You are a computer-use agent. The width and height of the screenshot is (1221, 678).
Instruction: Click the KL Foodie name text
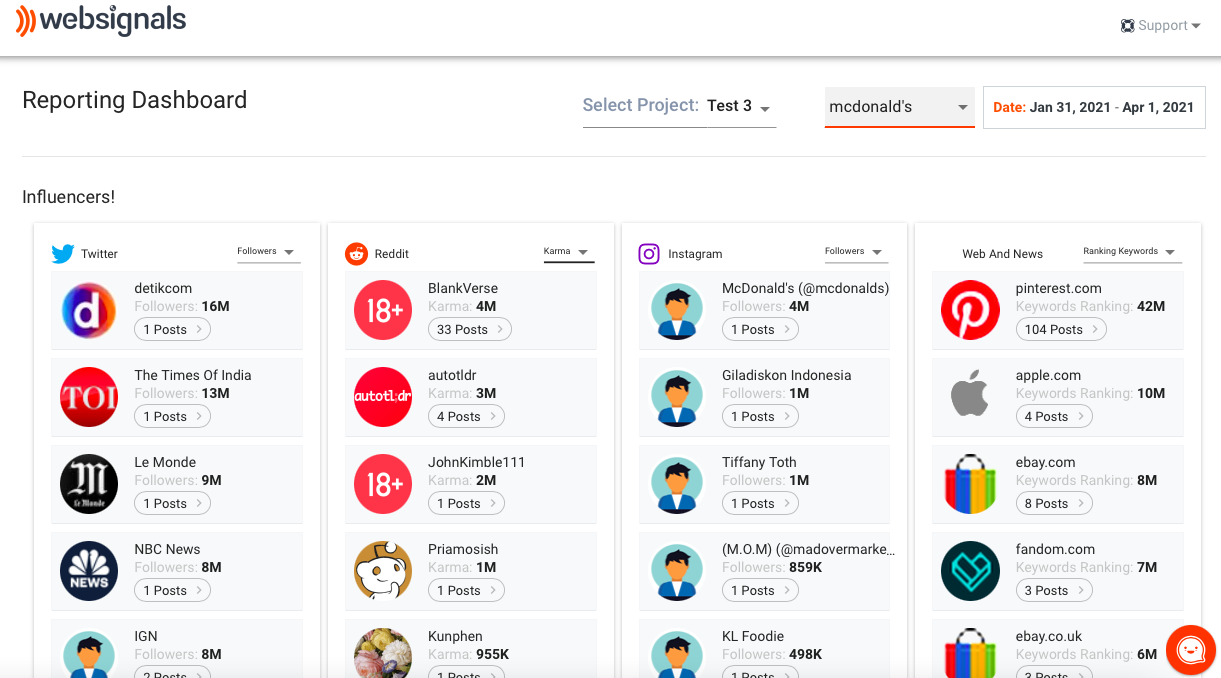pyautogui.click(x=753, y=636)
